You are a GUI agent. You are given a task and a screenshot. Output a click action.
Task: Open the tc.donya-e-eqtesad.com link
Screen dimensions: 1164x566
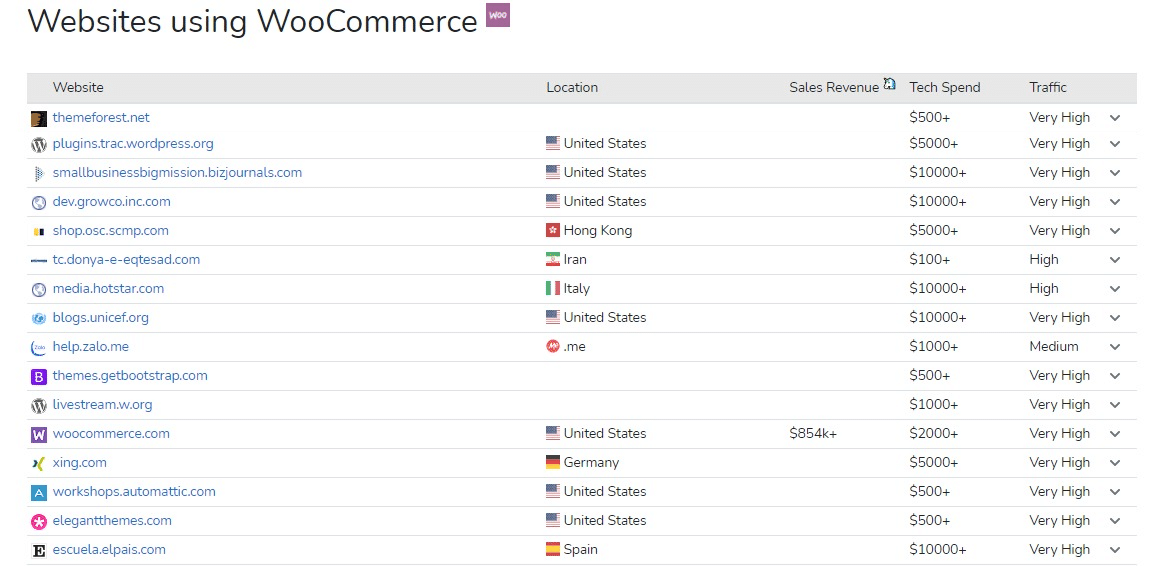(x=126, y=260)
